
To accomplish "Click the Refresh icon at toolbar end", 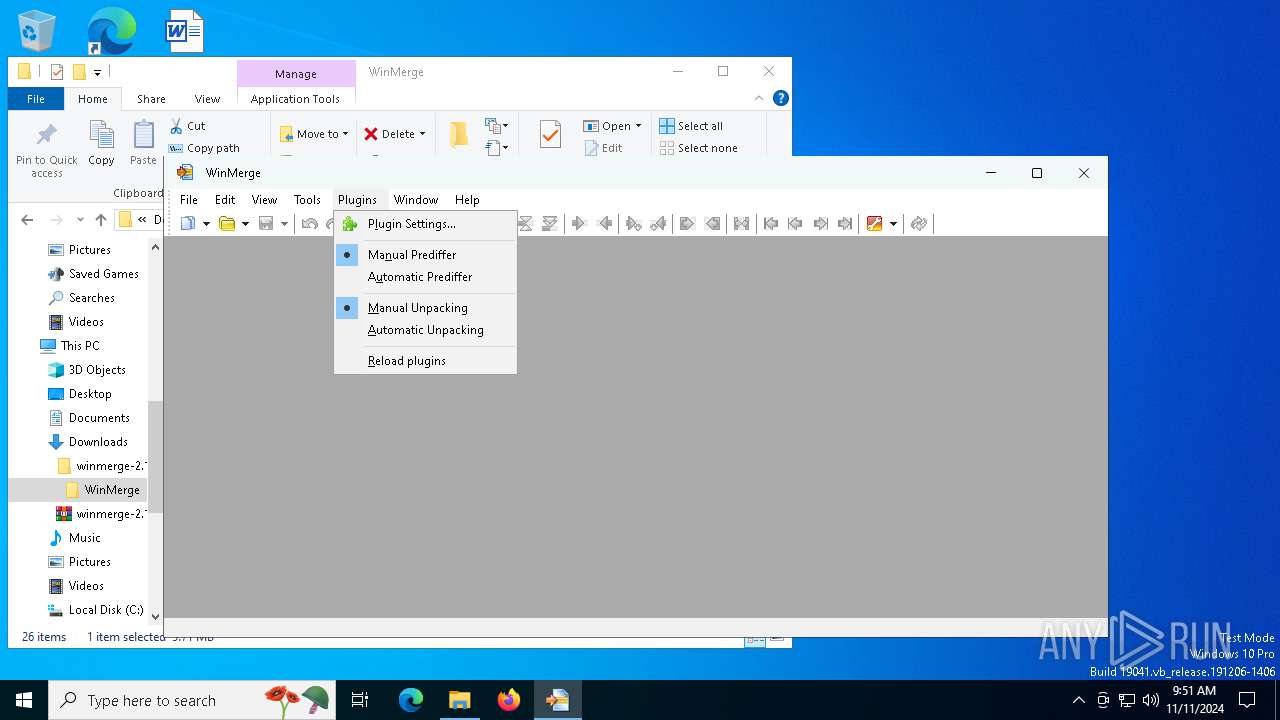I will pyautogui.click(x=919, y=224).
